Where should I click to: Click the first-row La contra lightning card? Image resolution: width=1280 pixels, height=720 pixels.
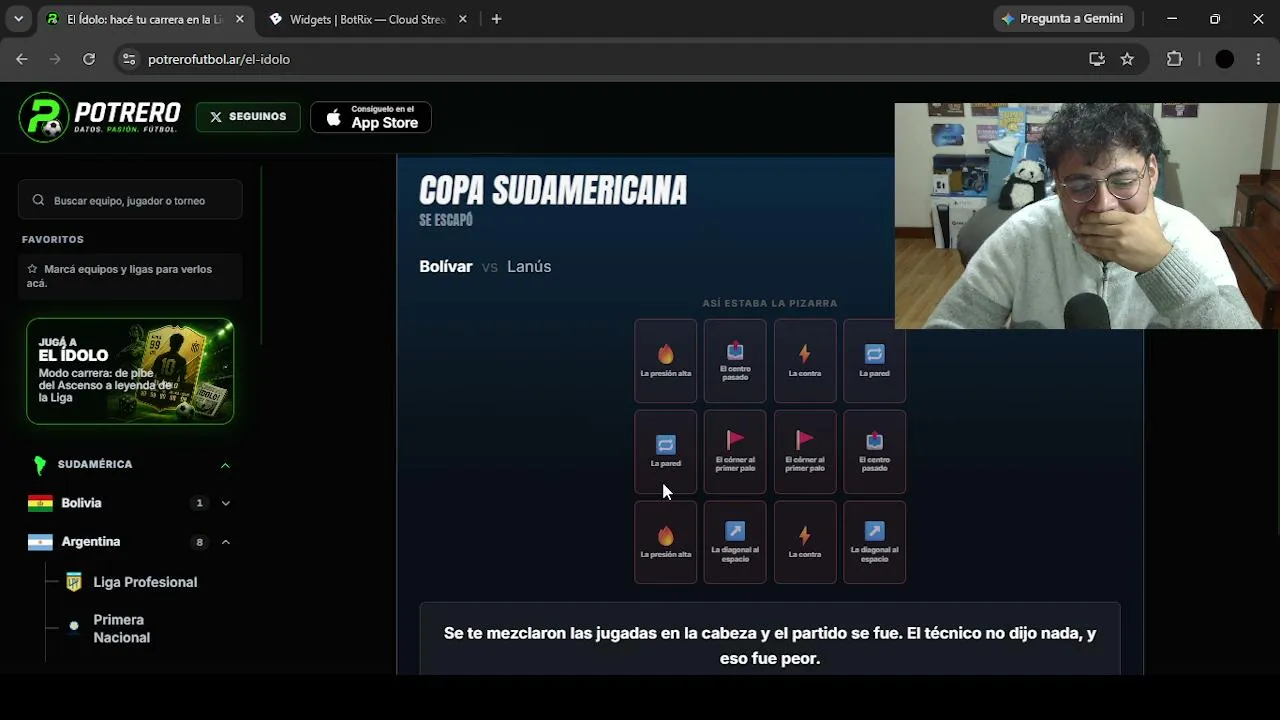[x=805, y=361]
